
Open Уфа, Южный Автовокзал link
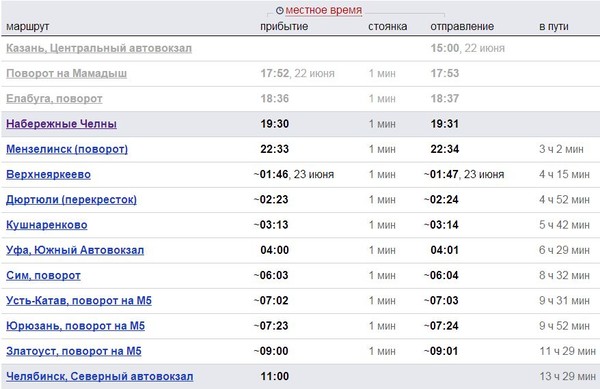click(75, 250)
